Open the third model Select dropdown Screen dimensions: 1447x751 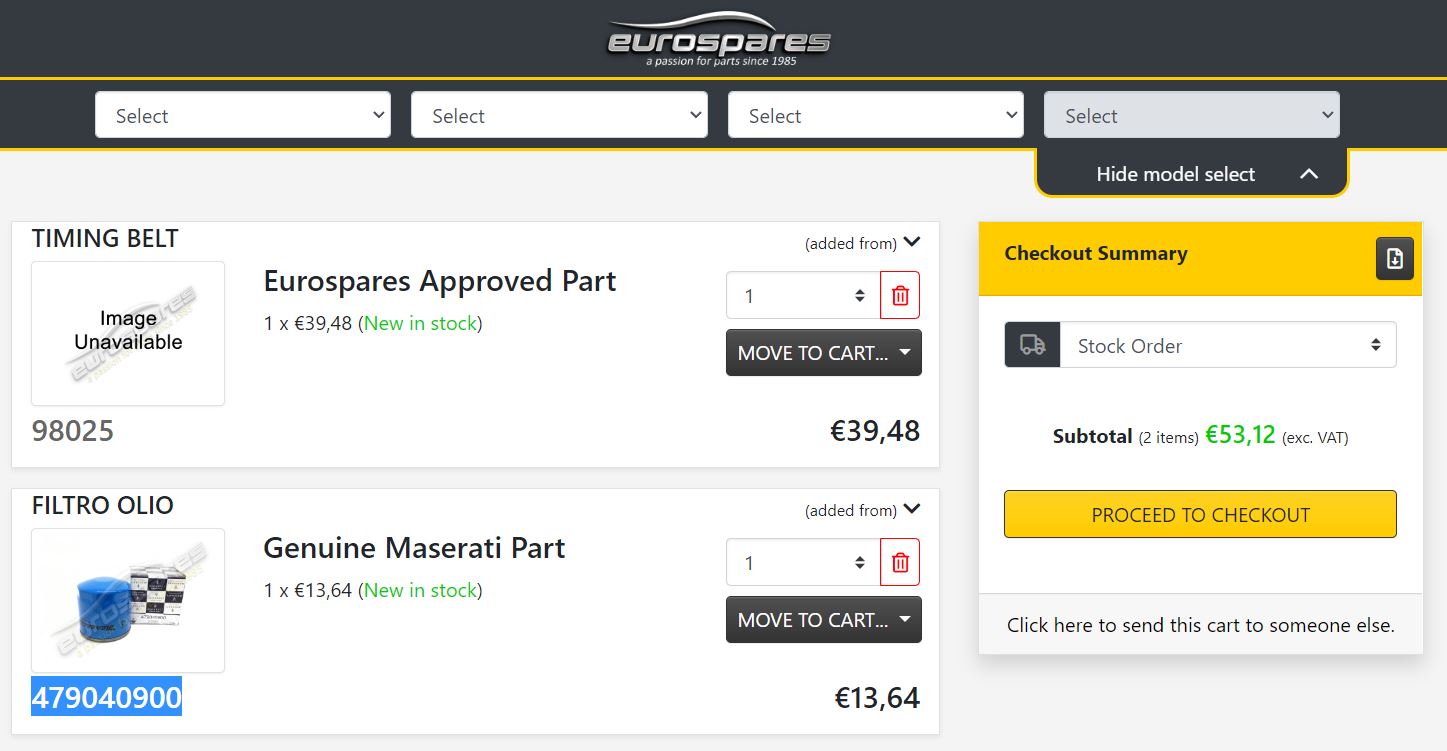(875, 116)
